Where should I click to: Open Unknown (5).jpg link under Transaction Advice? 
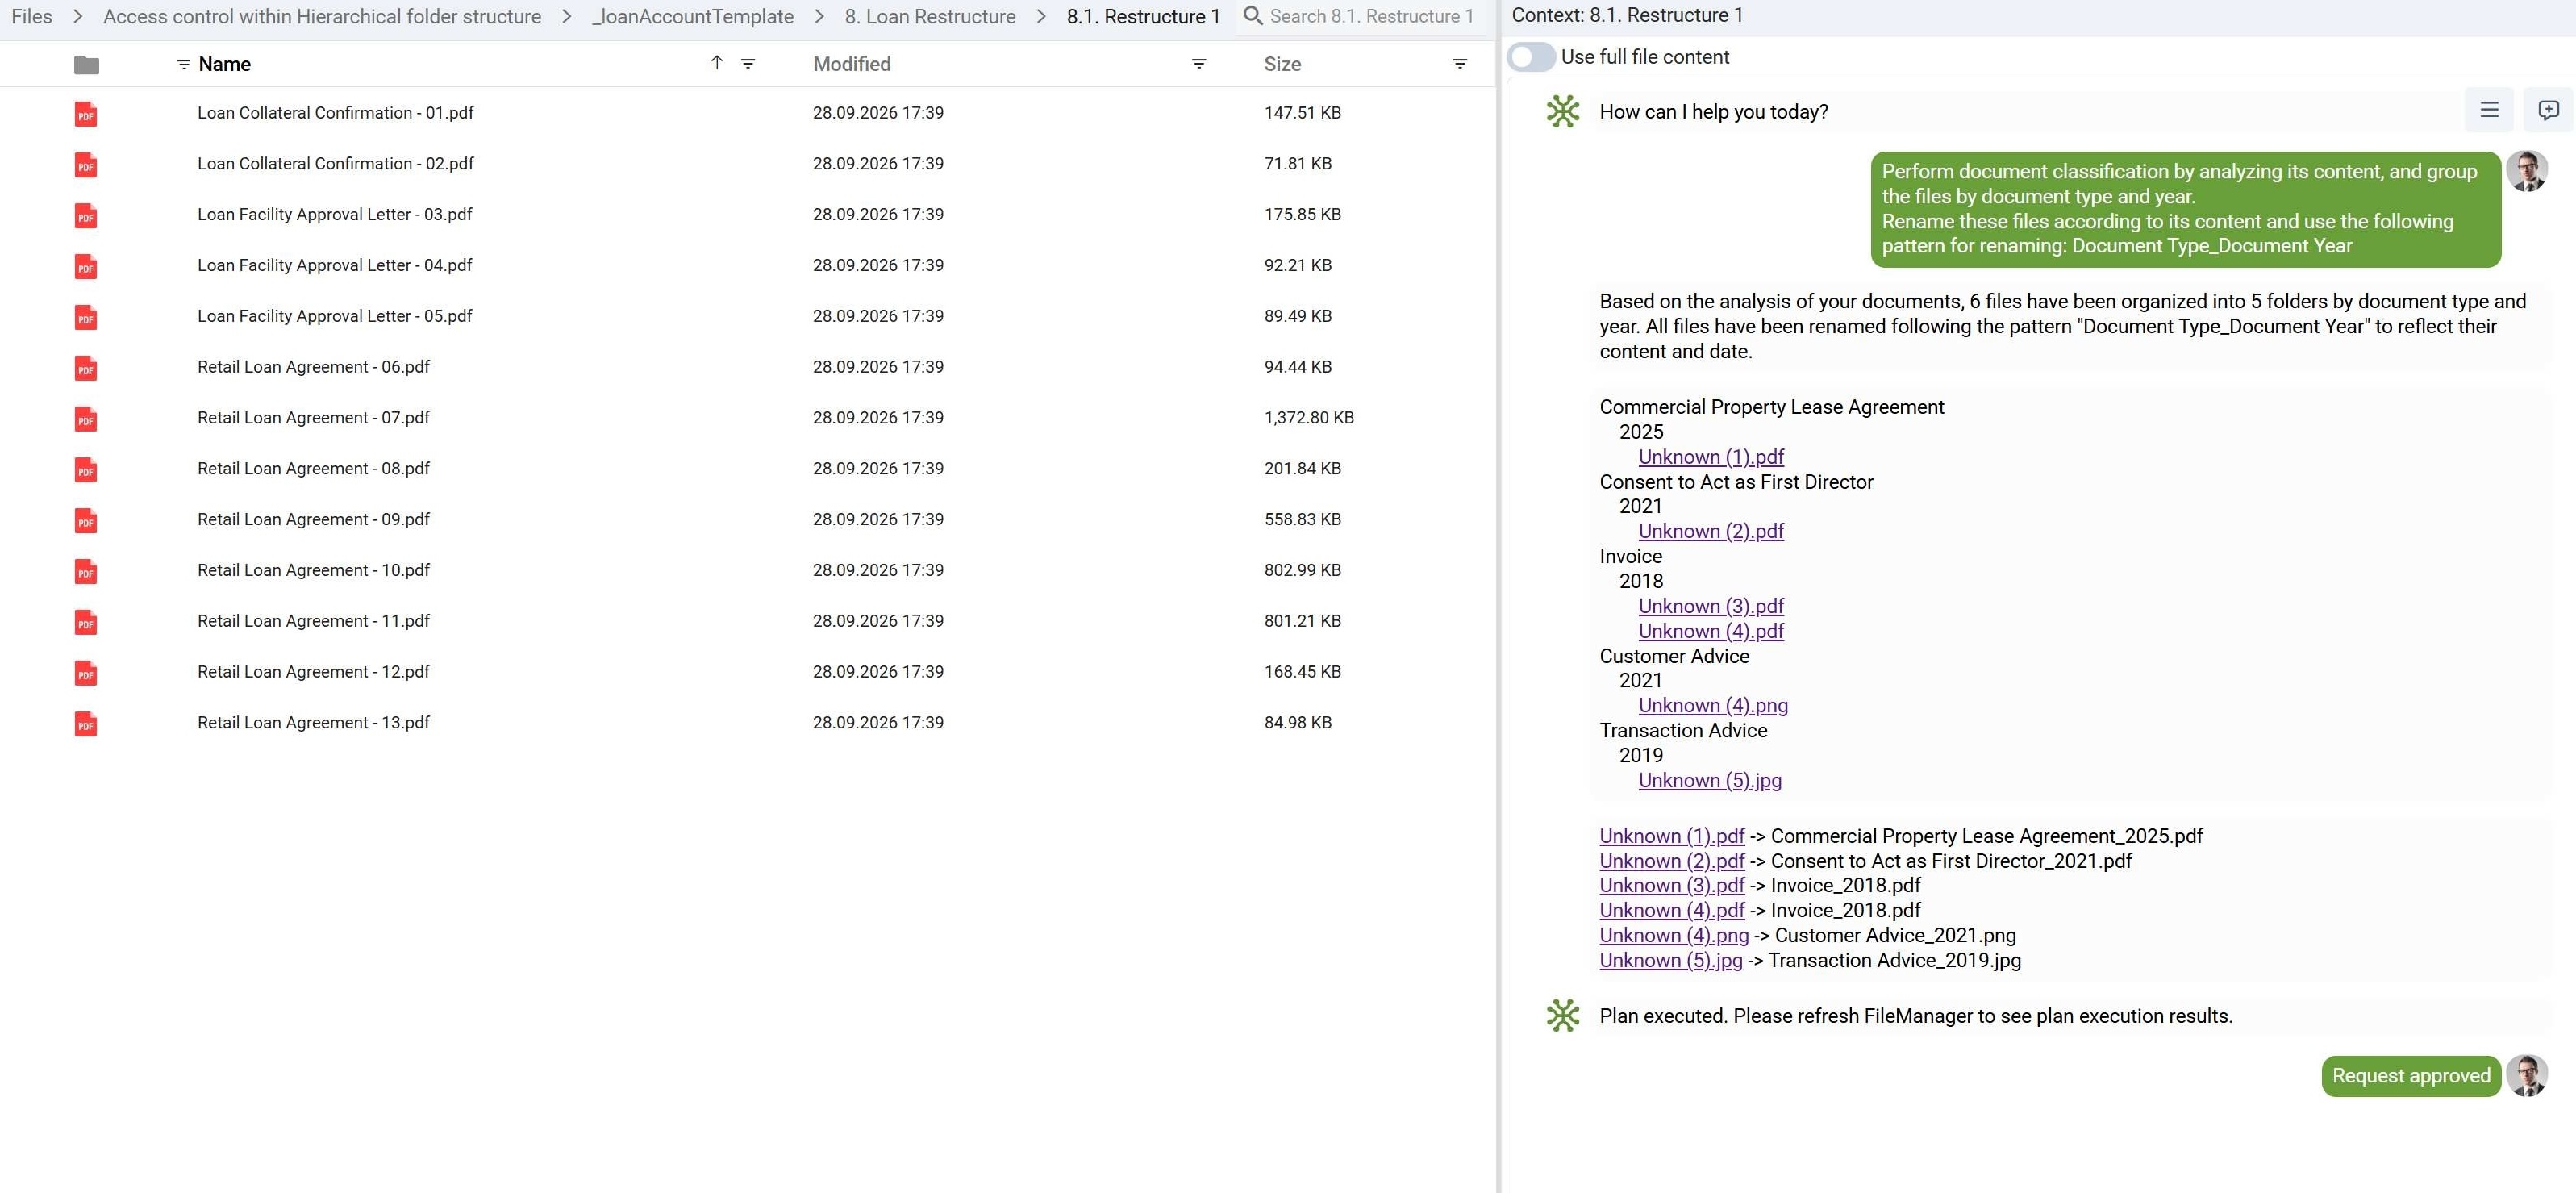1710,780
